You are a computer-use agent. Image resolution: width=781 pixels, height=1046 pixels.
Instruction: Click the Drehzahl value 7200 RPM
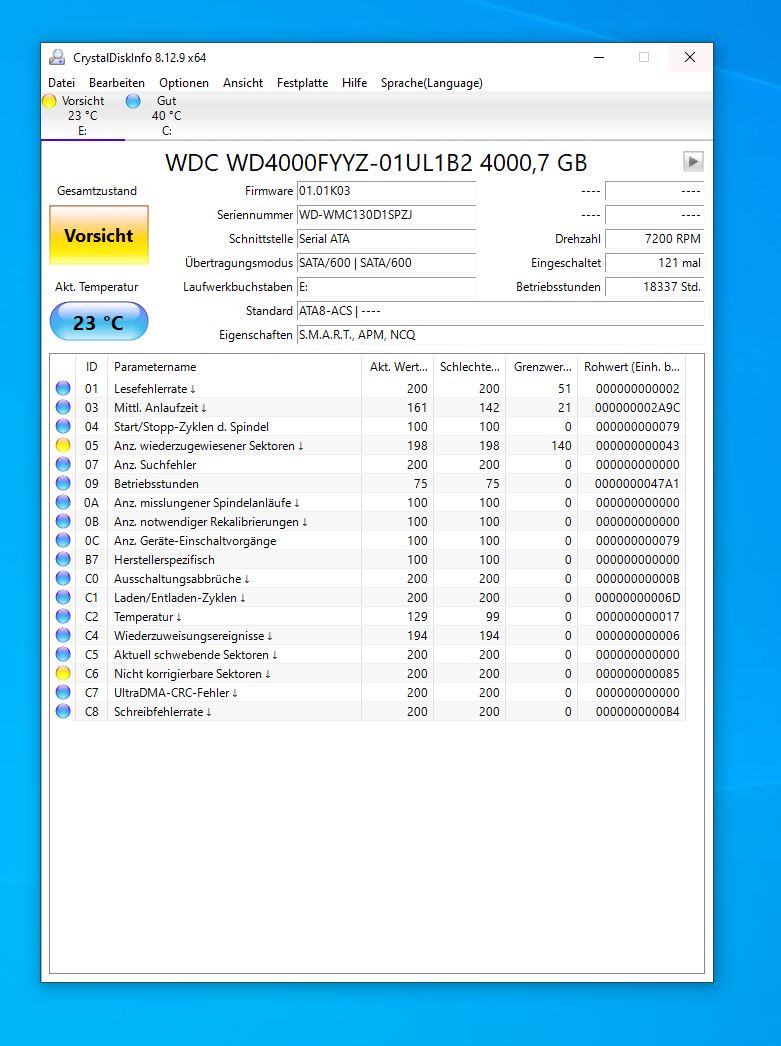click(654, 239)
